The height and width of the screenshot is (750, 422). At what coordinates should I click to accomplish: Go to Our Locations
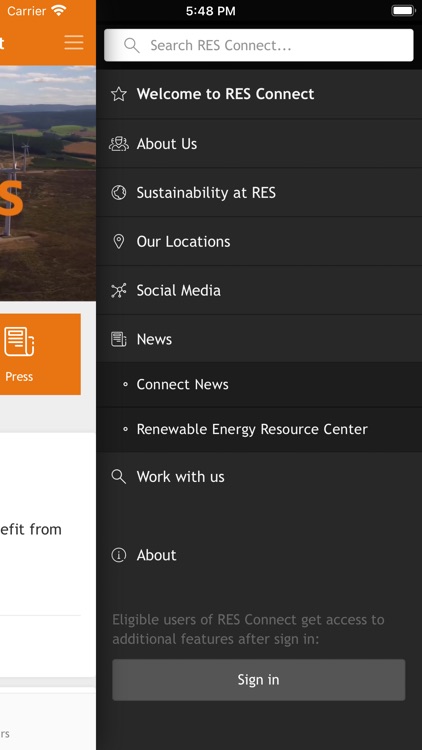click(x=259, y=242)
